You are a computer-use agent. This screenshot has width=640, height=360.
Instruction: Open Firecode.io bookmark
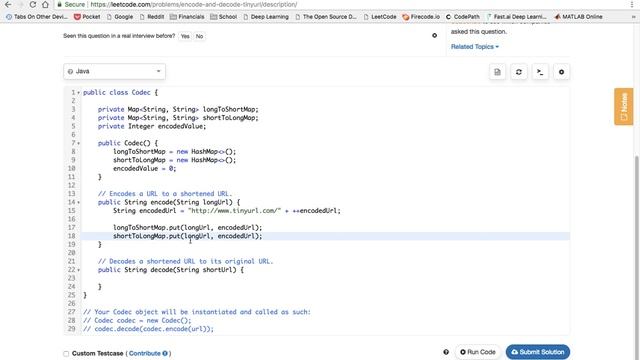pyautogui.click(x=421, y=17)
